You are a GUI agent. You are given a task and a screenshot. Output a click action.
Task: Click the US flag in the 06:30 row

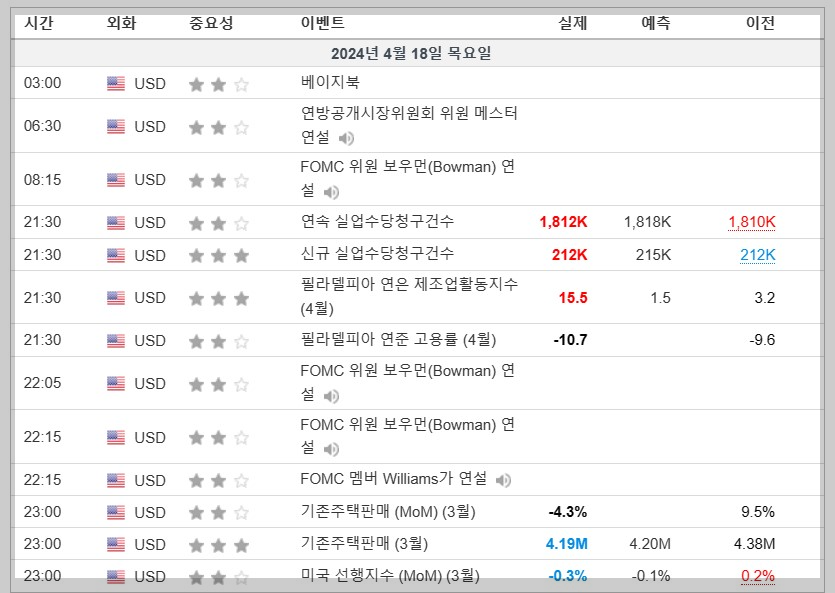116,127
